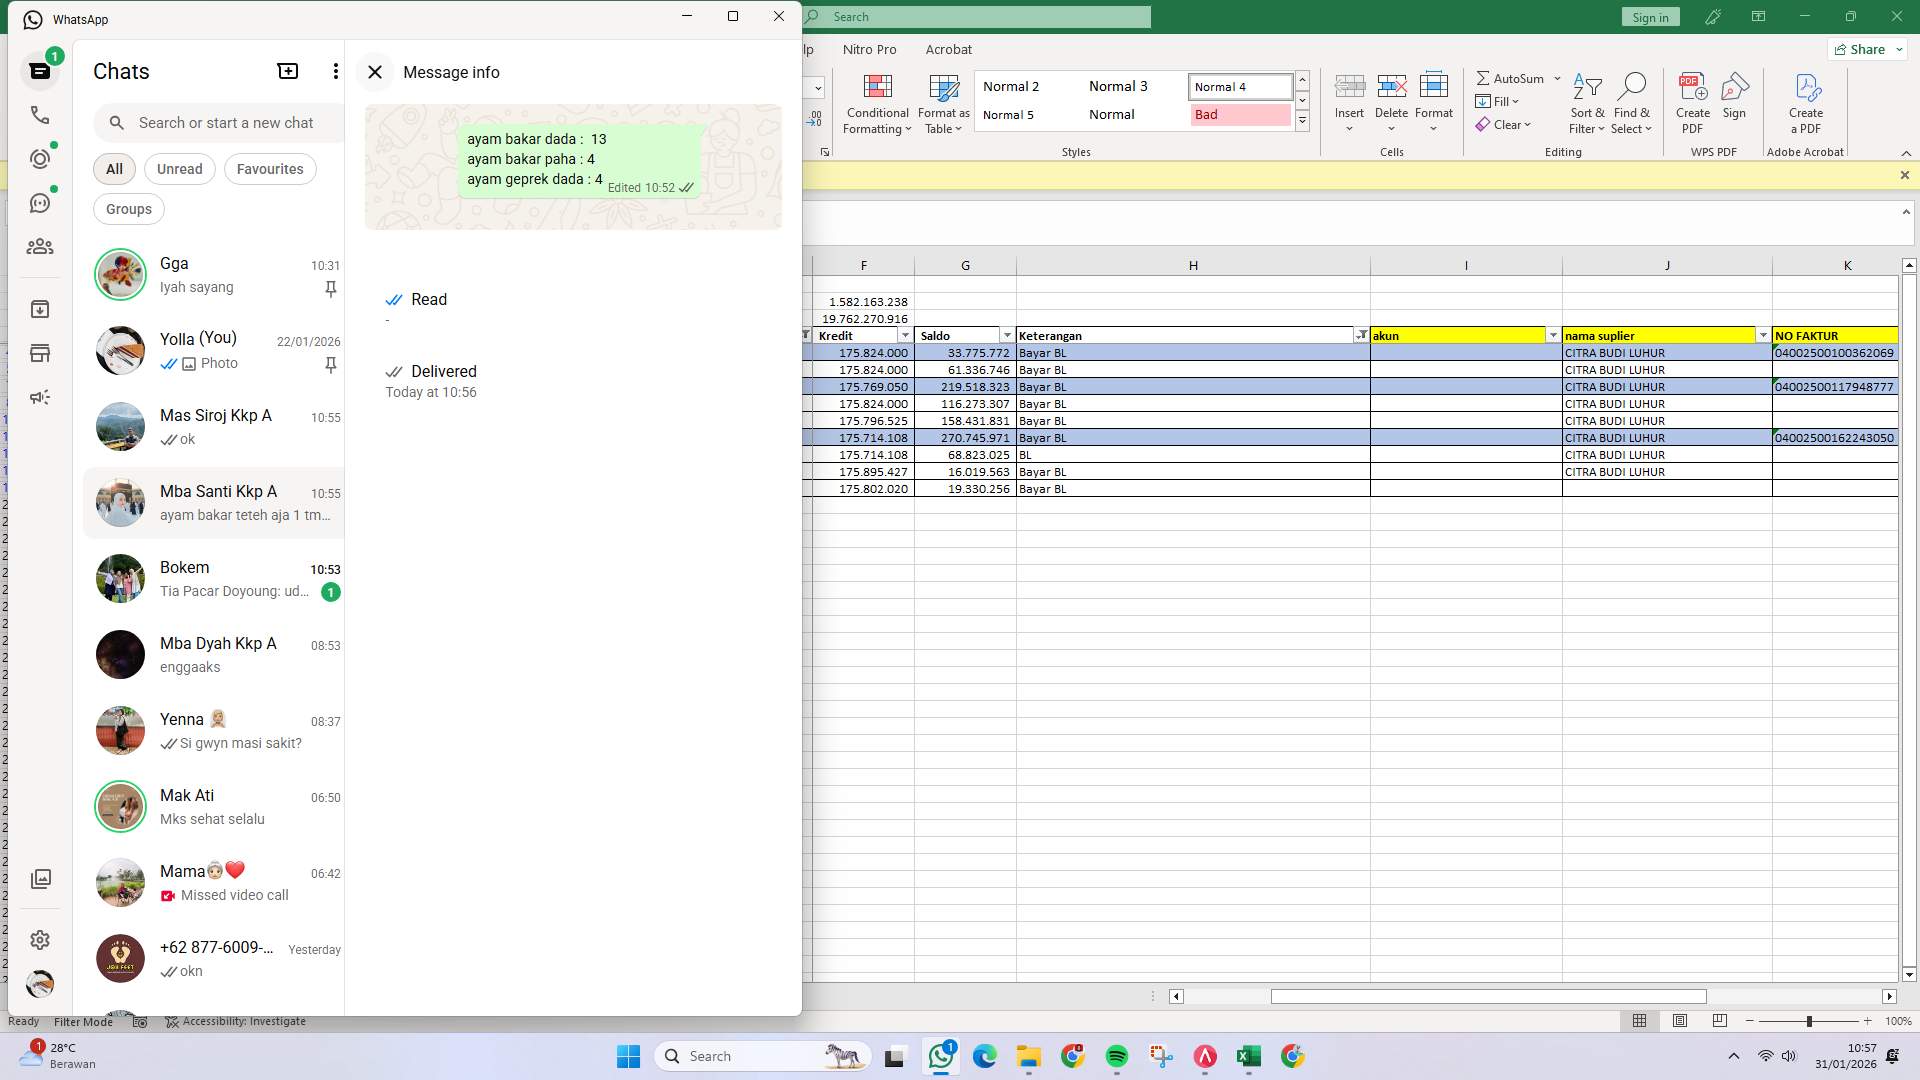Open WhatsApp Settings via the gear icon

40,939
